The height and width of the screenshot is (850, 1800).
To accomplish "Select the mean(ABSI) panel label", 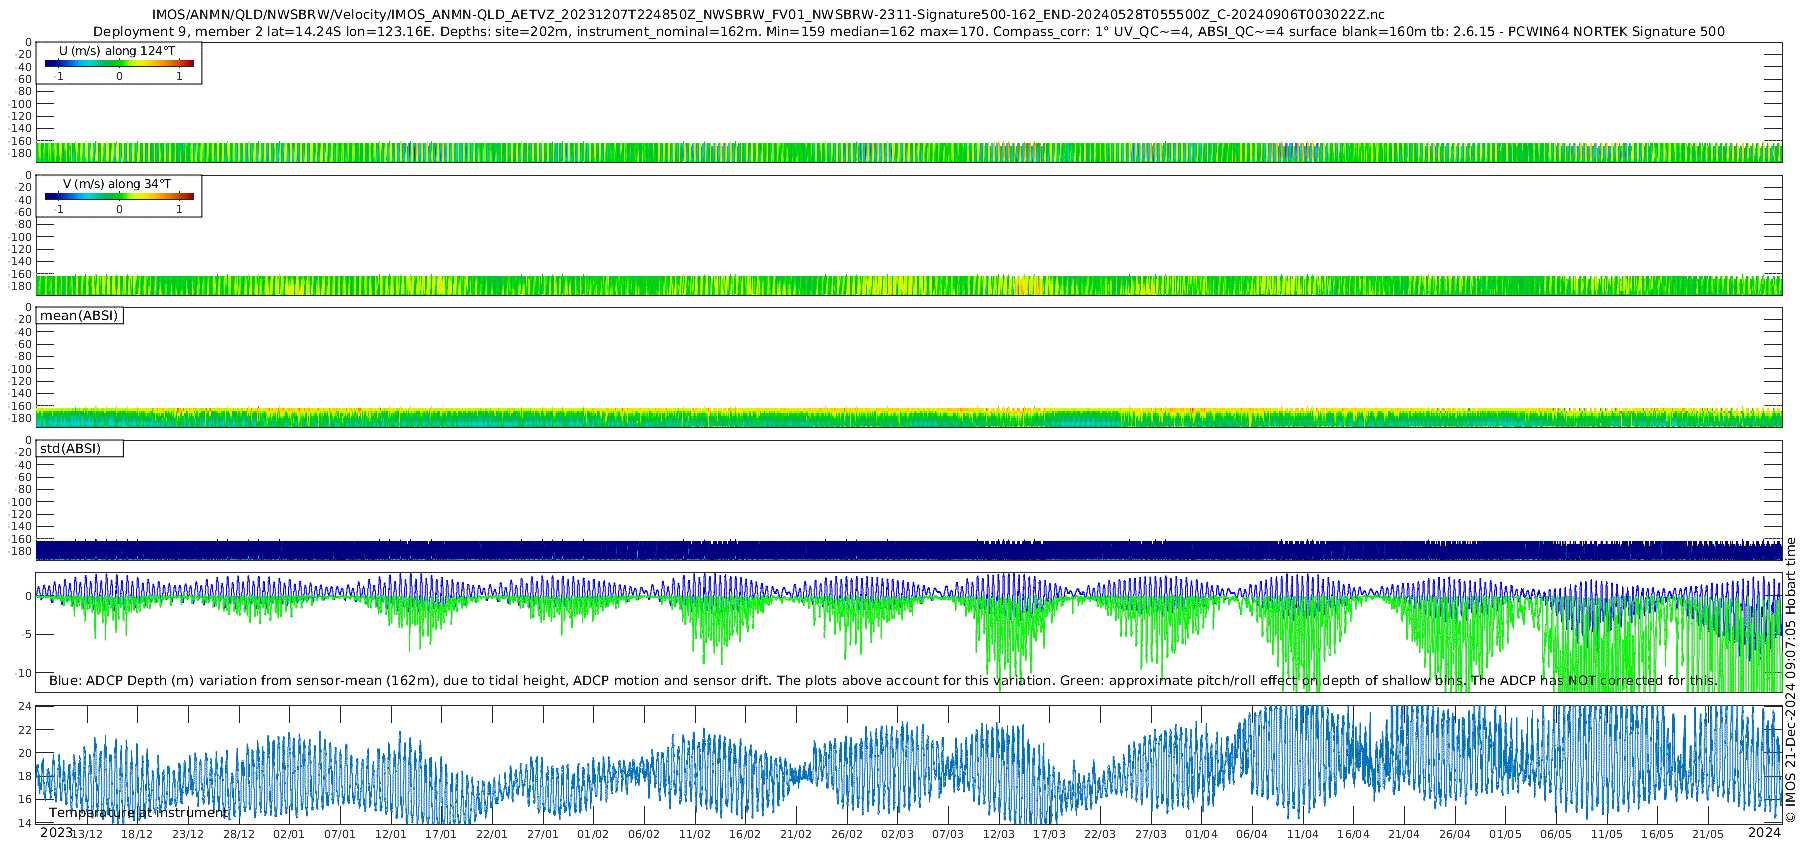I will 79,316.
